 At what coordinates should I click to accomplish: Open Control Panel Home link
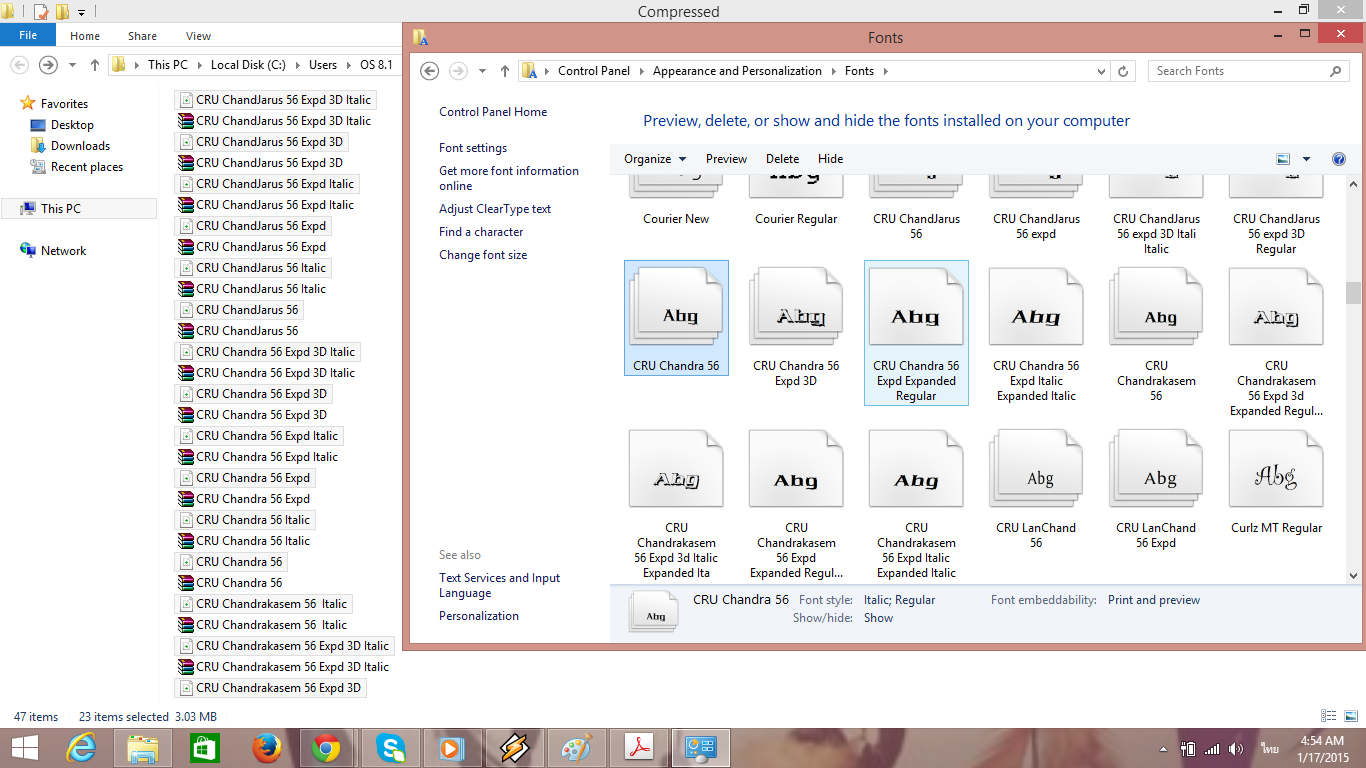(x=493, y=112)
